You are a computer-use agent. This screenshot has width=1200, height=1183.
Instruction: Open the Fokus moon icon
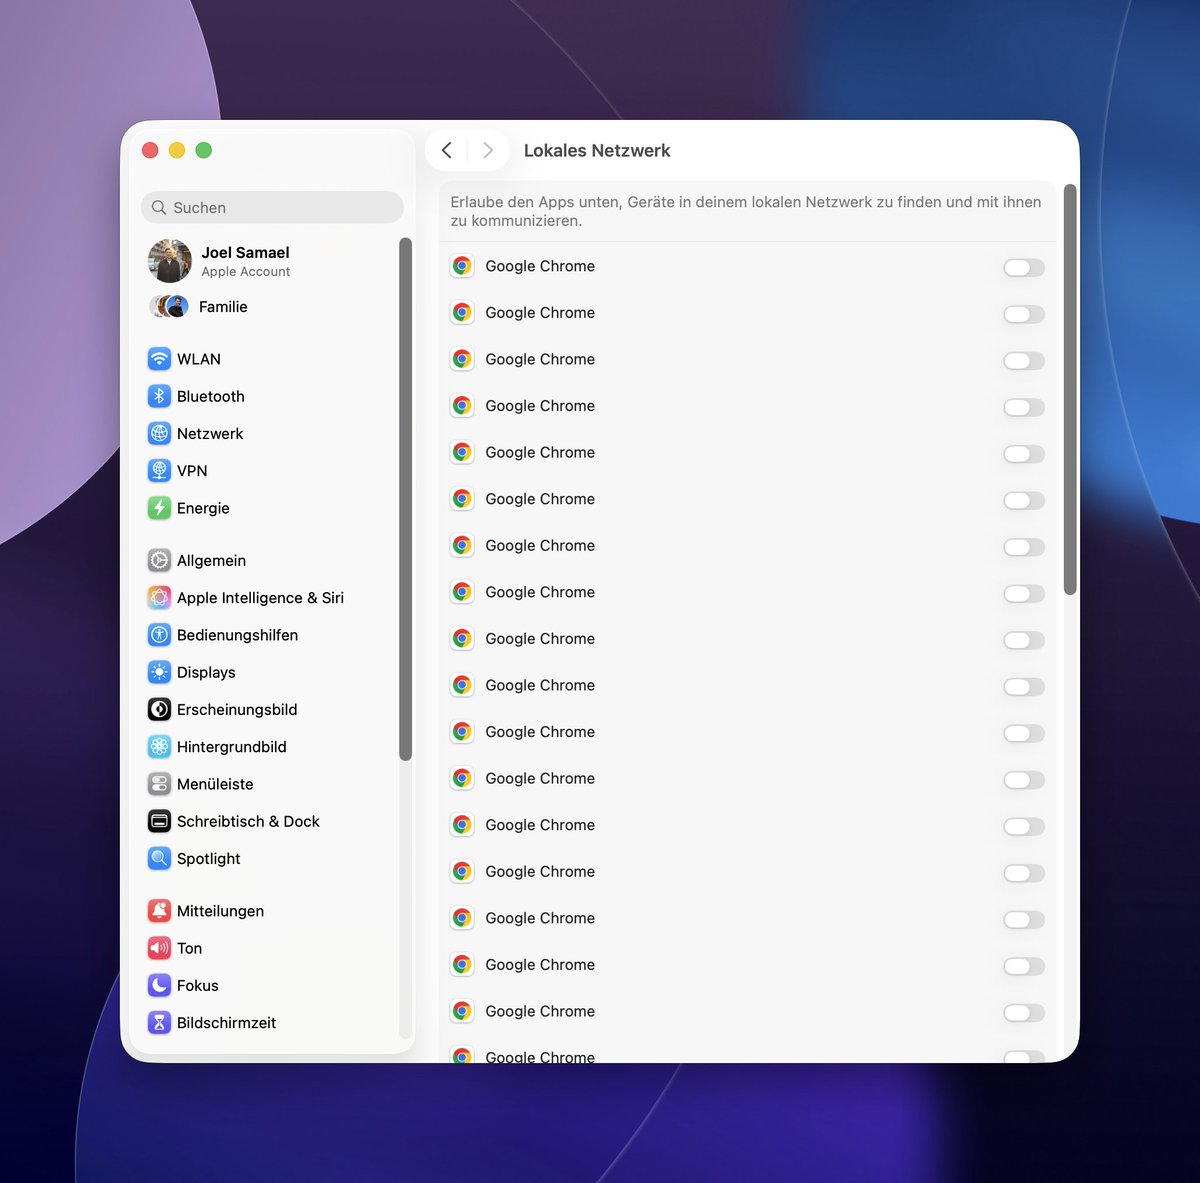[159, 985]
